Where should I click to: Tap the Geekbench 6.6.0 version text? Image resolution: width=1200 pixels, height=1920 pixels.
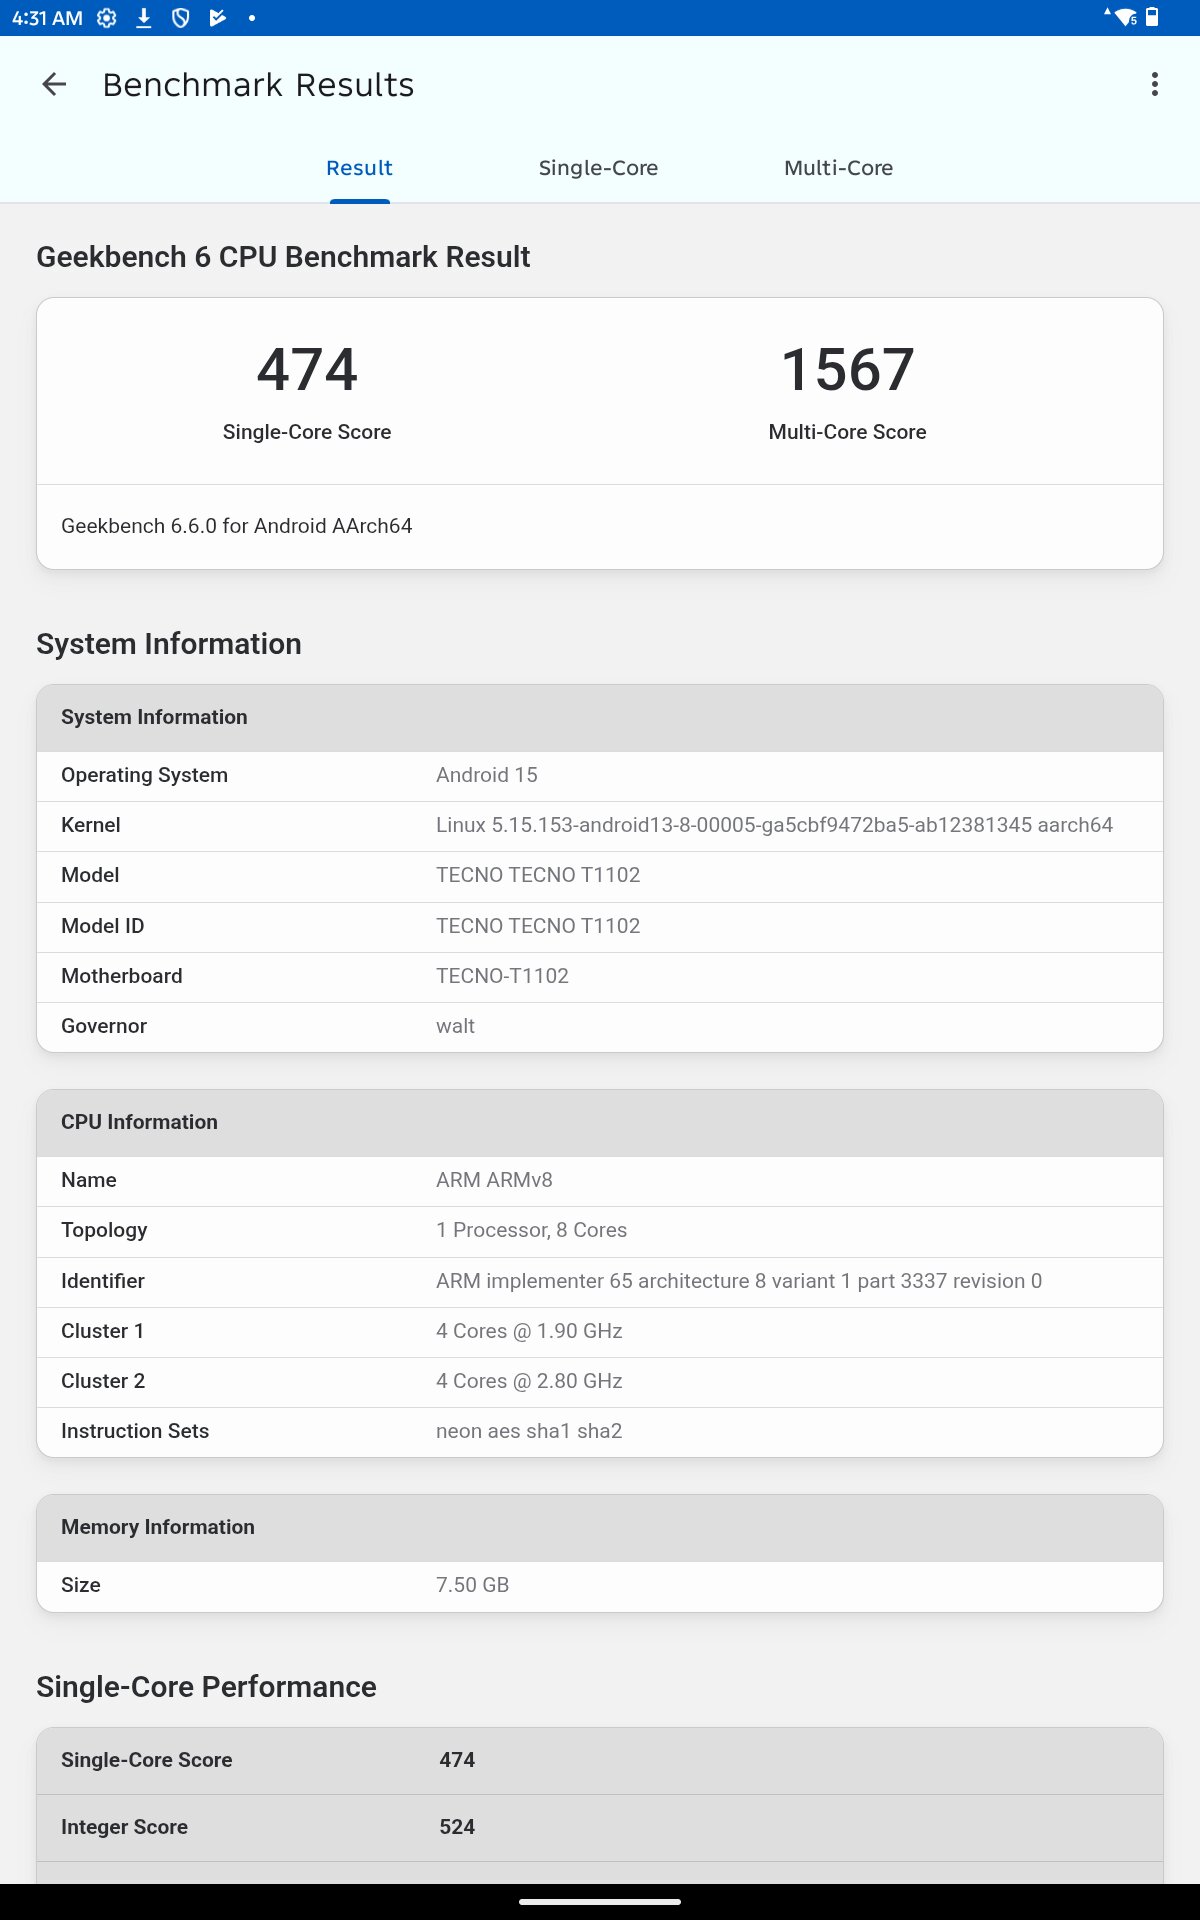coord(237,527)
